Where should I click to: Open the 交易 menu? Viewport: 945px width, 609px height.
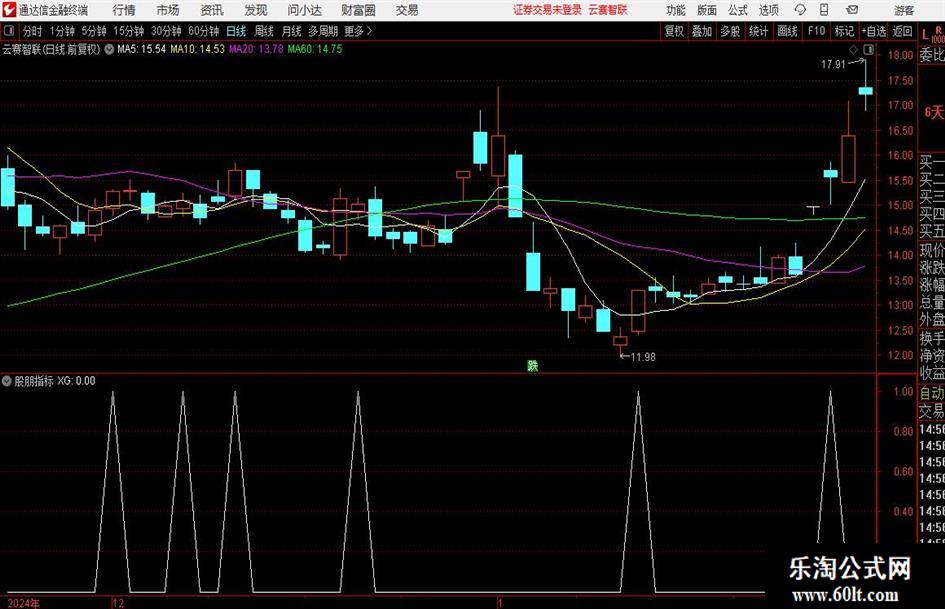point(407,10)
